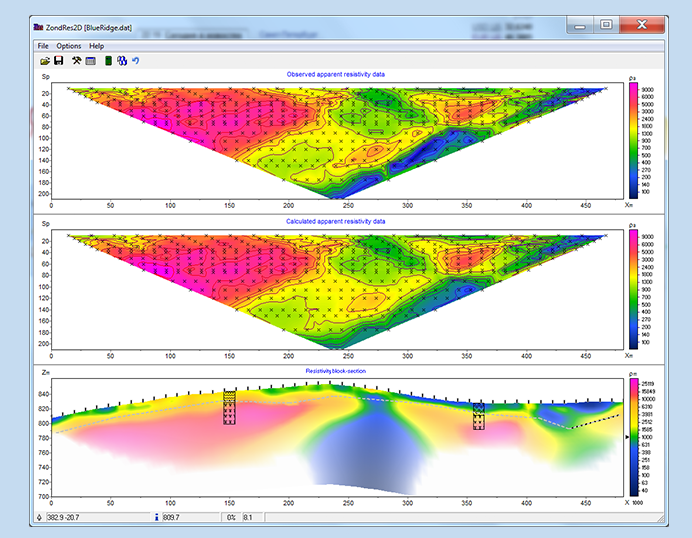Open the Options menu
692x538 pixels.
(69, 46)
